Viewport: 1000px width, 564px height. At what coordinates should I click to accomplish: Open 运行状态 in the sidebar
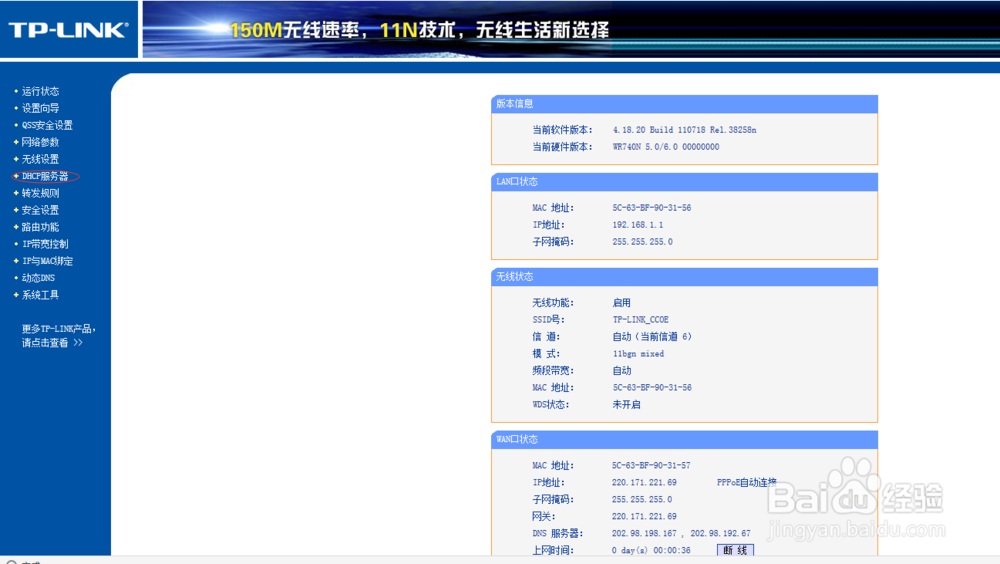coord(40,91)
